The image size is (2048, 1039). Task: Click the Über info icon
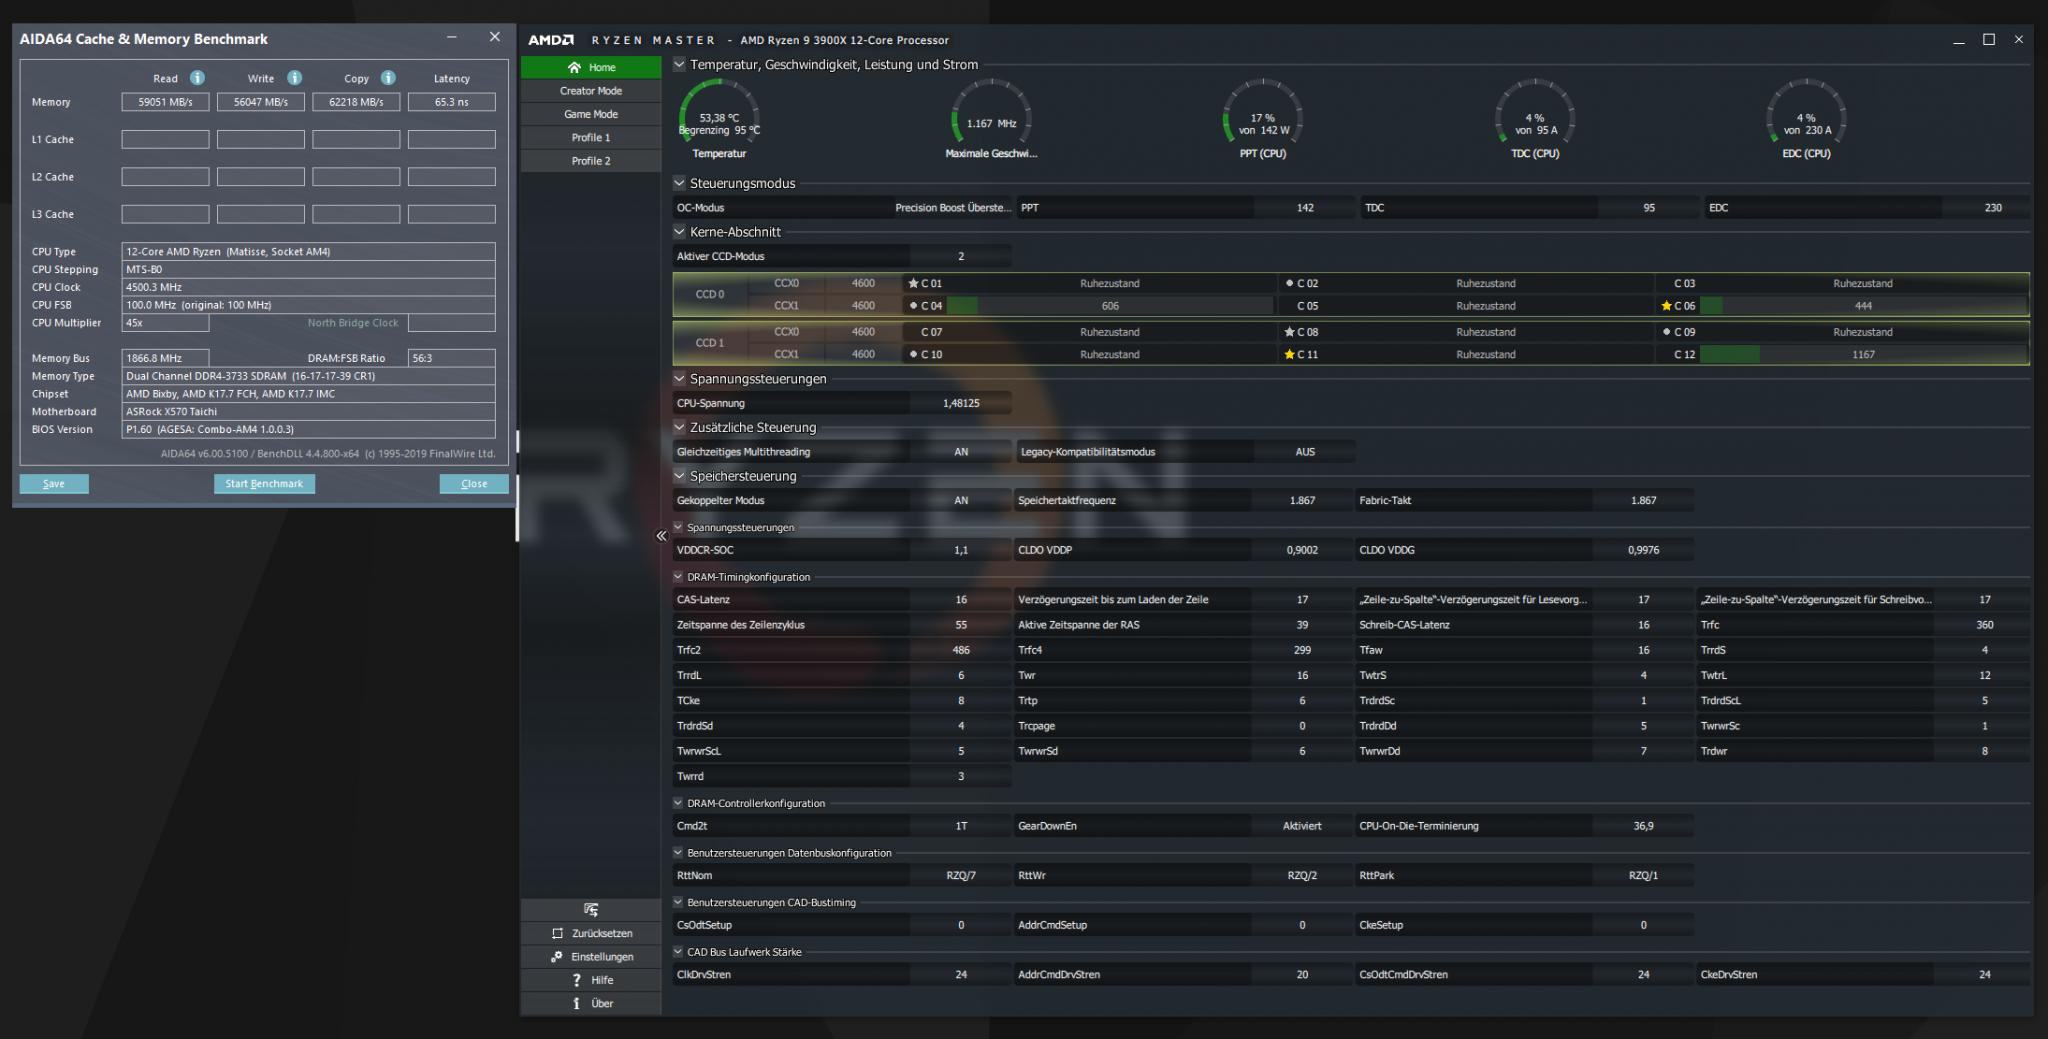coord(576,1003)
